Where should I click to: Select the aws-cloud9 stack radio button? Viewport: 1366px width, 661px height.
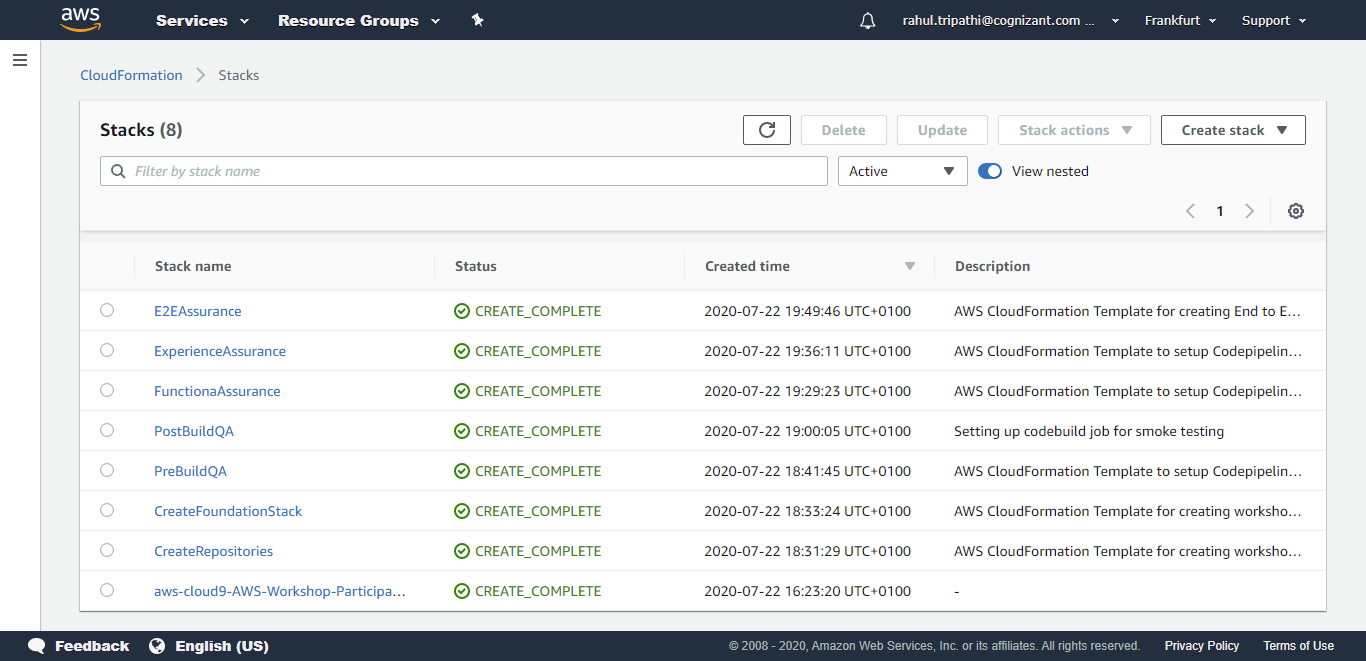107,590
